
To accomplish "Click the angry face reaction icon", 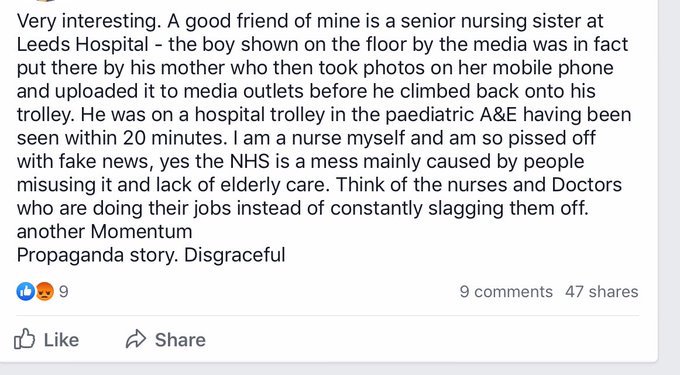I will tap(44, 292).
